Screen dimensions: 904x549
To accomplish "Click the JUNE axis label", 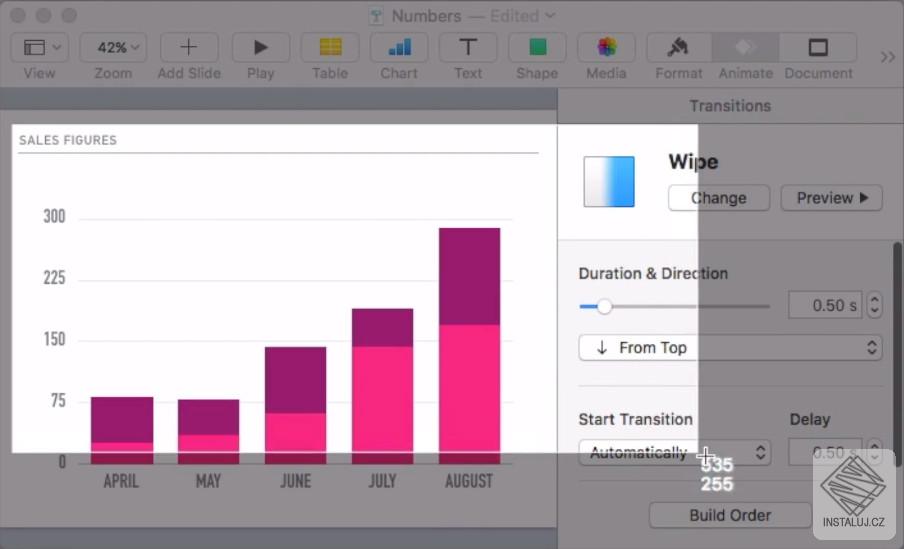I will (295, 481).
